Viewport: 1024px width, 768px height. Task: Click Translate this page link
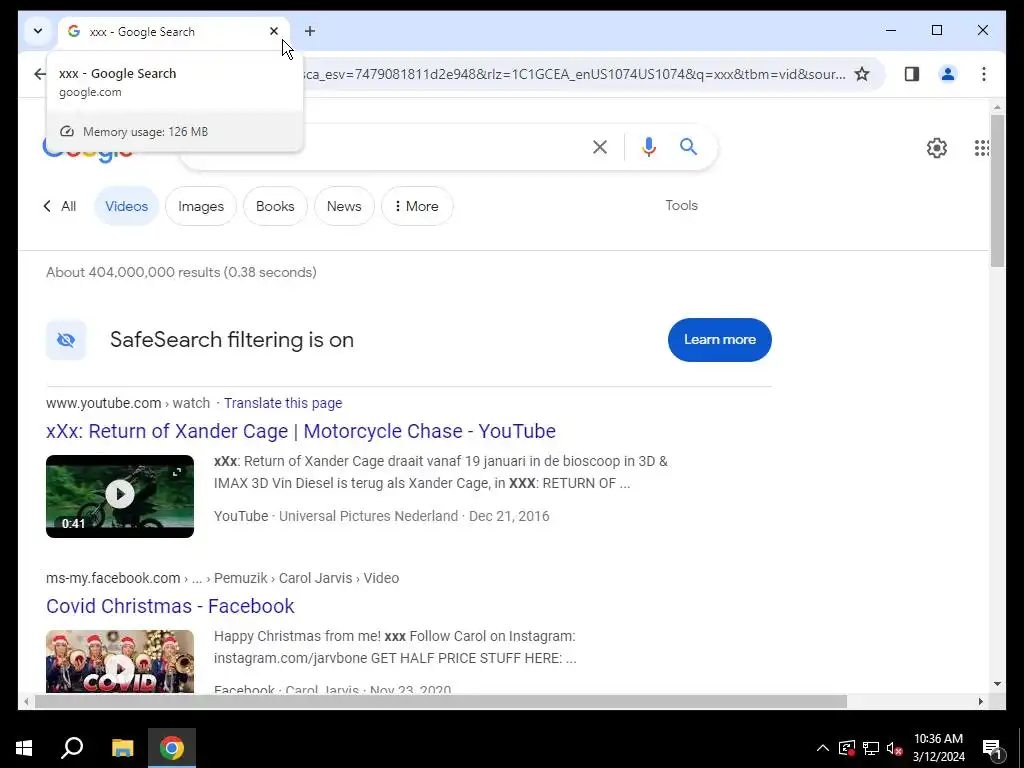283,403
